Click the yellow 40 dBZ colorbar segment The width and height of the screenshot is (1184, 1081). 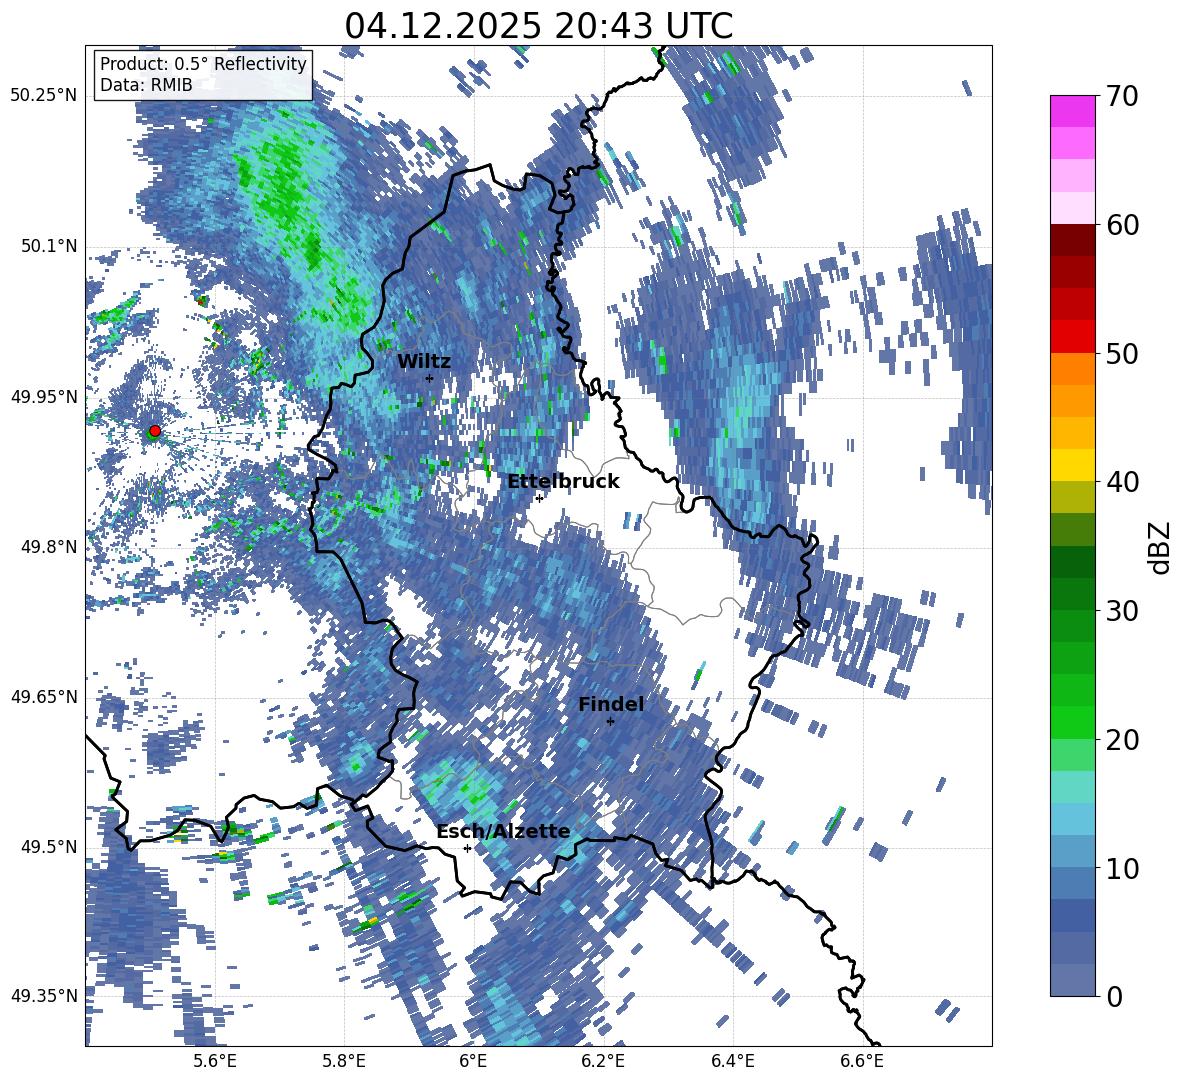coord(1072,465)
